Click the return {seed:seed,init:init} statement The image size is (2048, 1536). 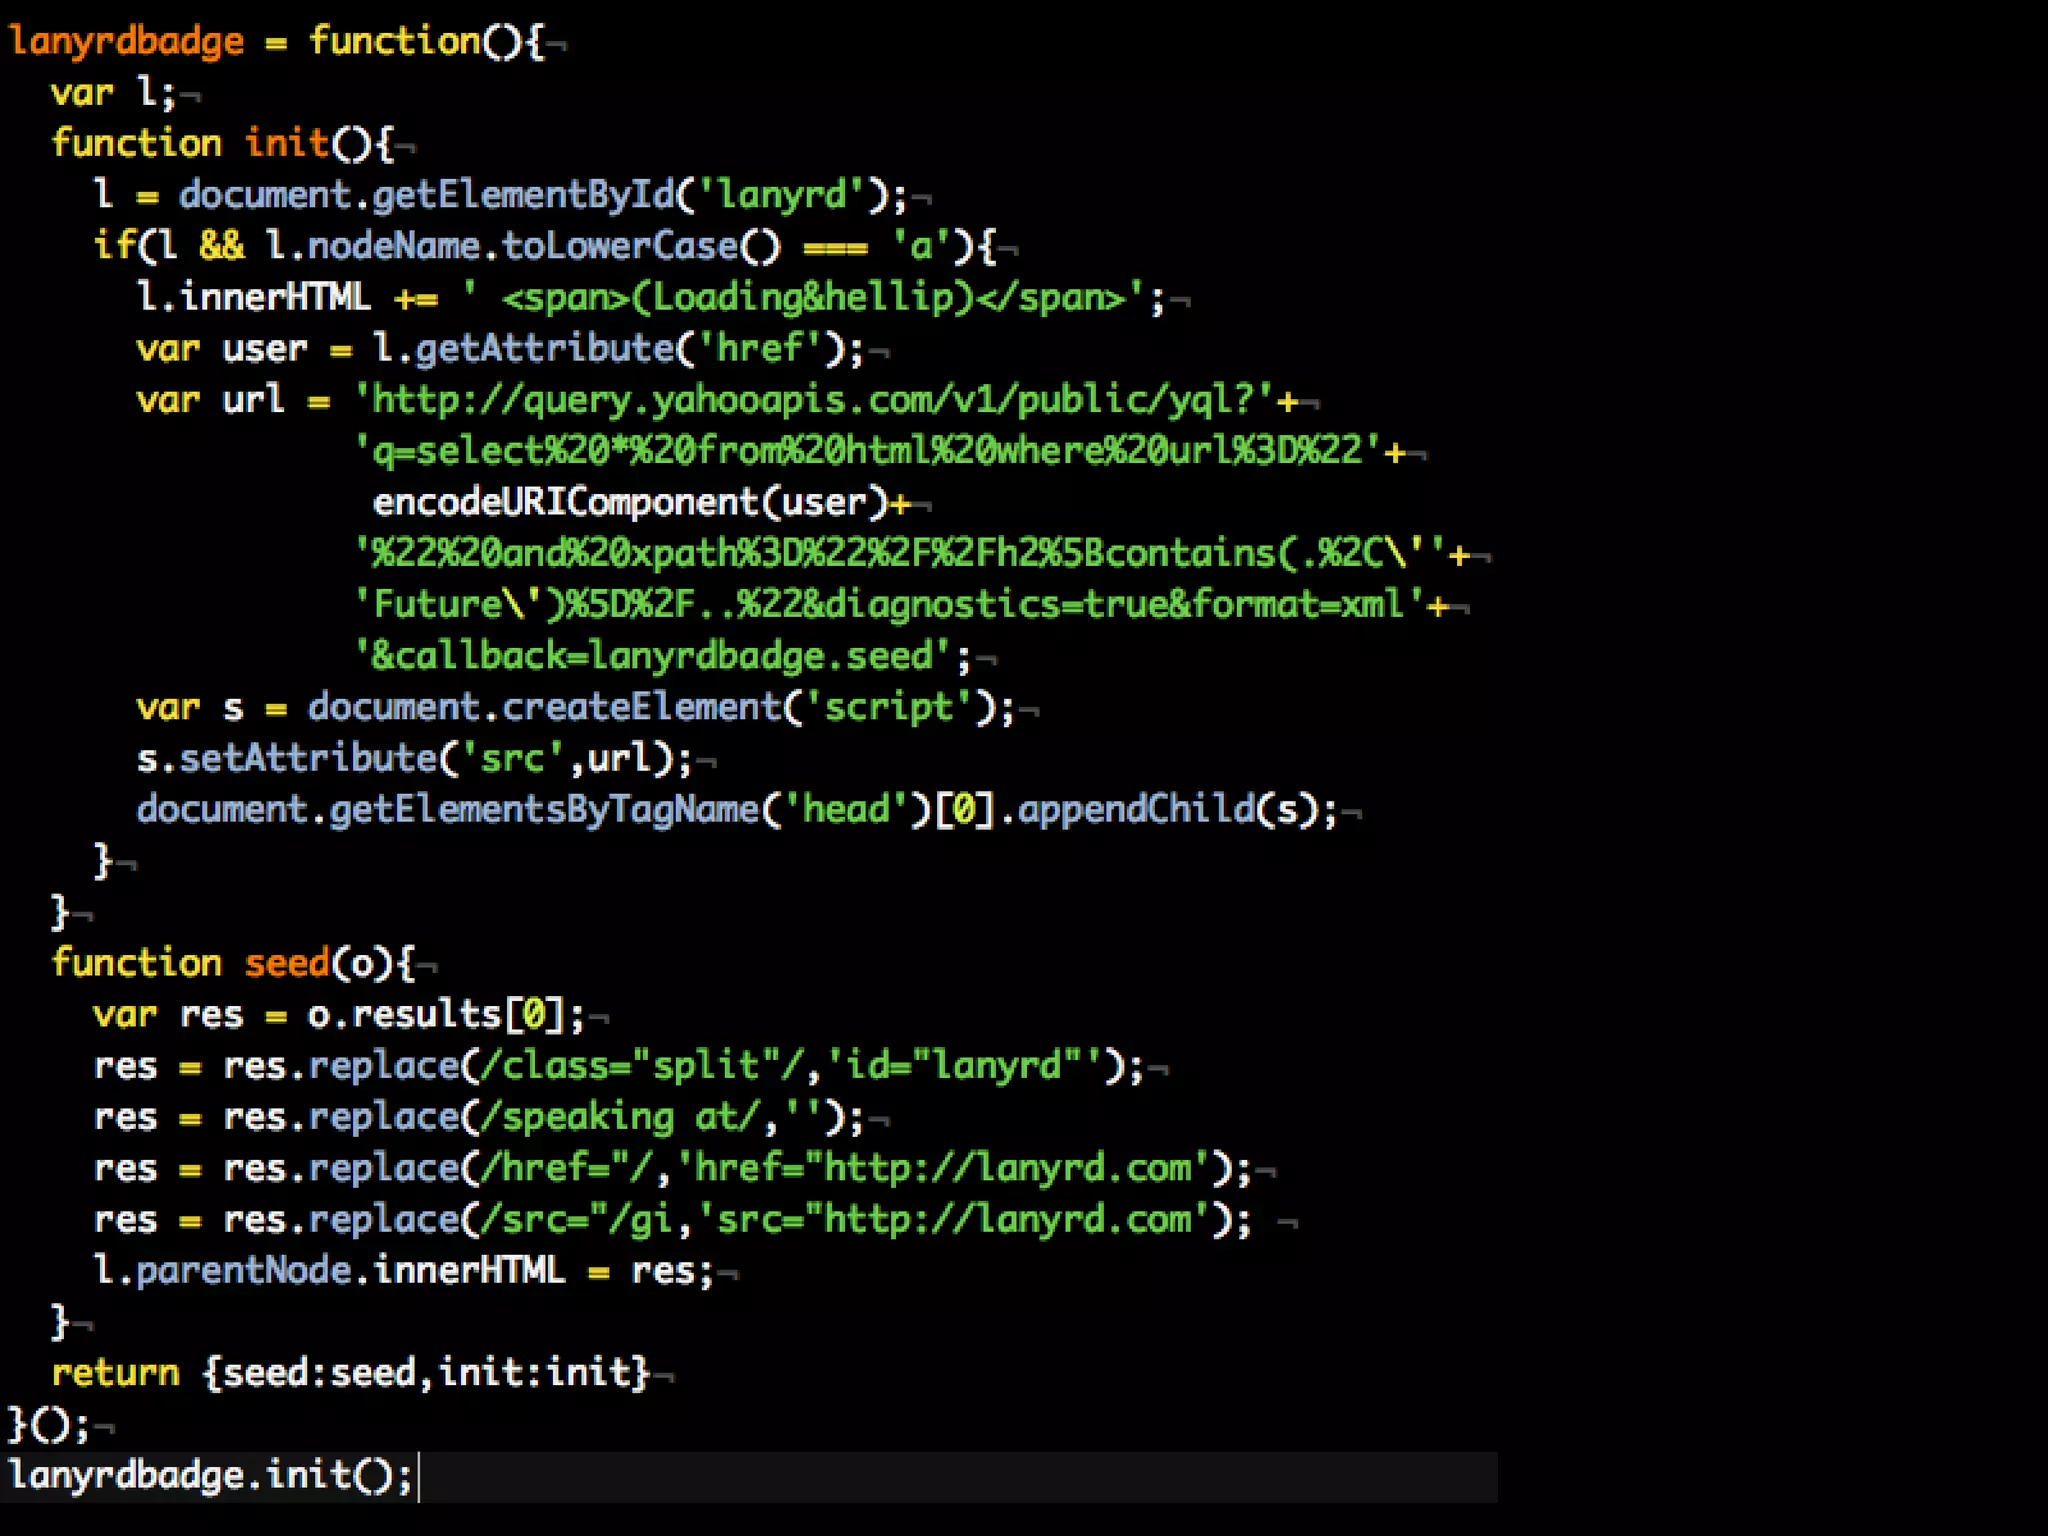pos(350,1373)
